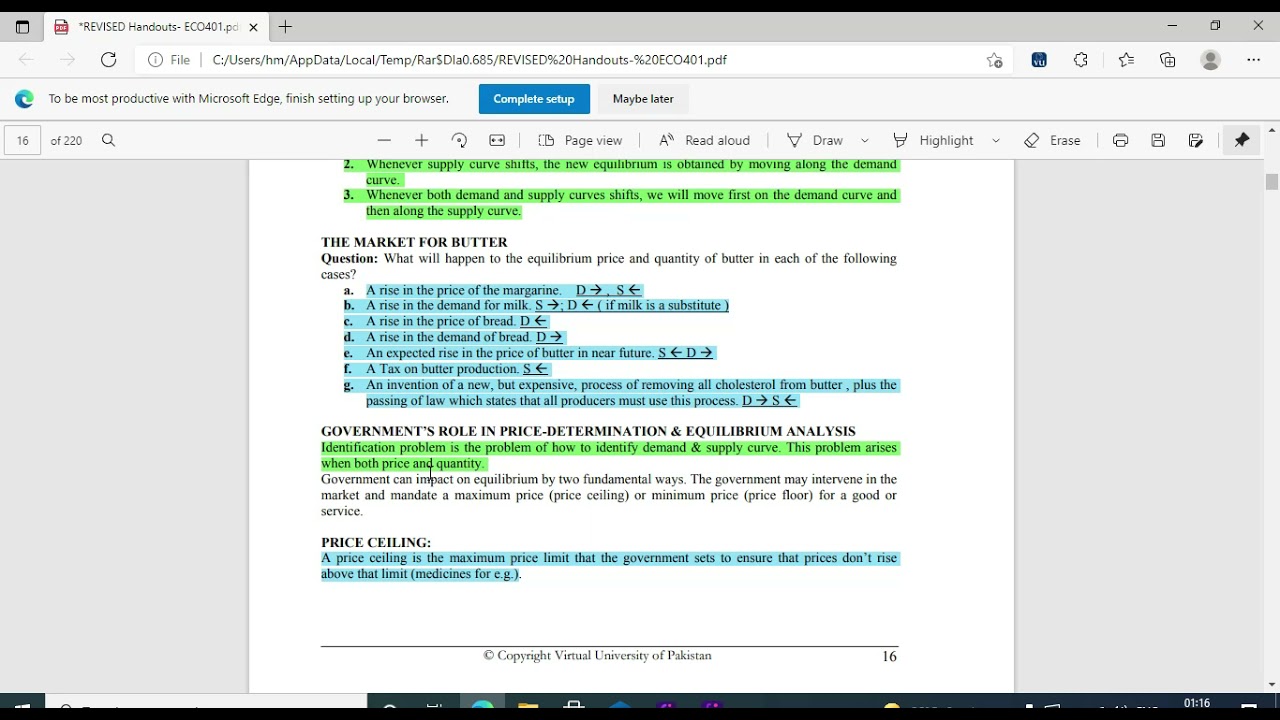Click Complete setup button
The image size is (1280, 720).
[x=534, y=99]
